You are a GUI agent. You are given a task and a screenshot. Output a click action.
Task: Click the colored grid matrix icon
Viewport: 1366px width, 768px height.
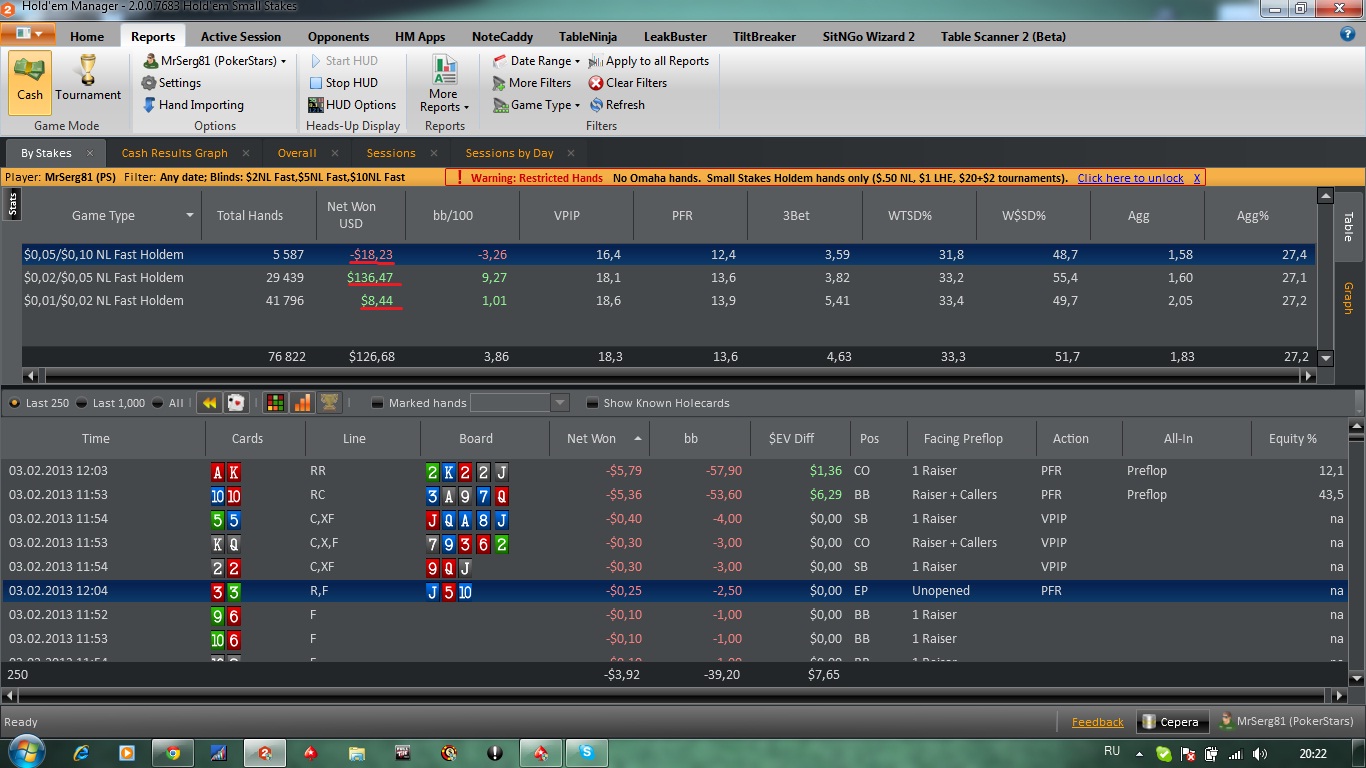tap(275, 403)
